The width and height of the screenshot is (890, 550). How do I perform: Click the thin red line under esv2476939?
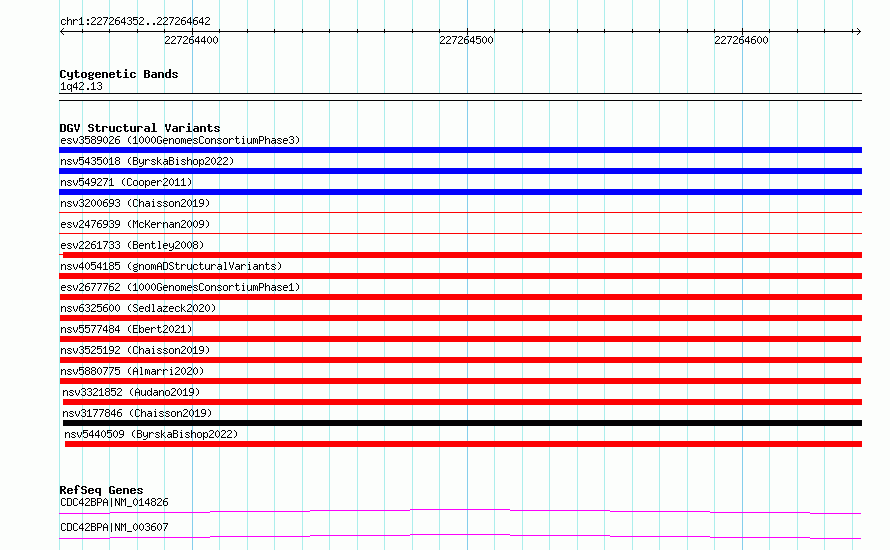[460, 233]
